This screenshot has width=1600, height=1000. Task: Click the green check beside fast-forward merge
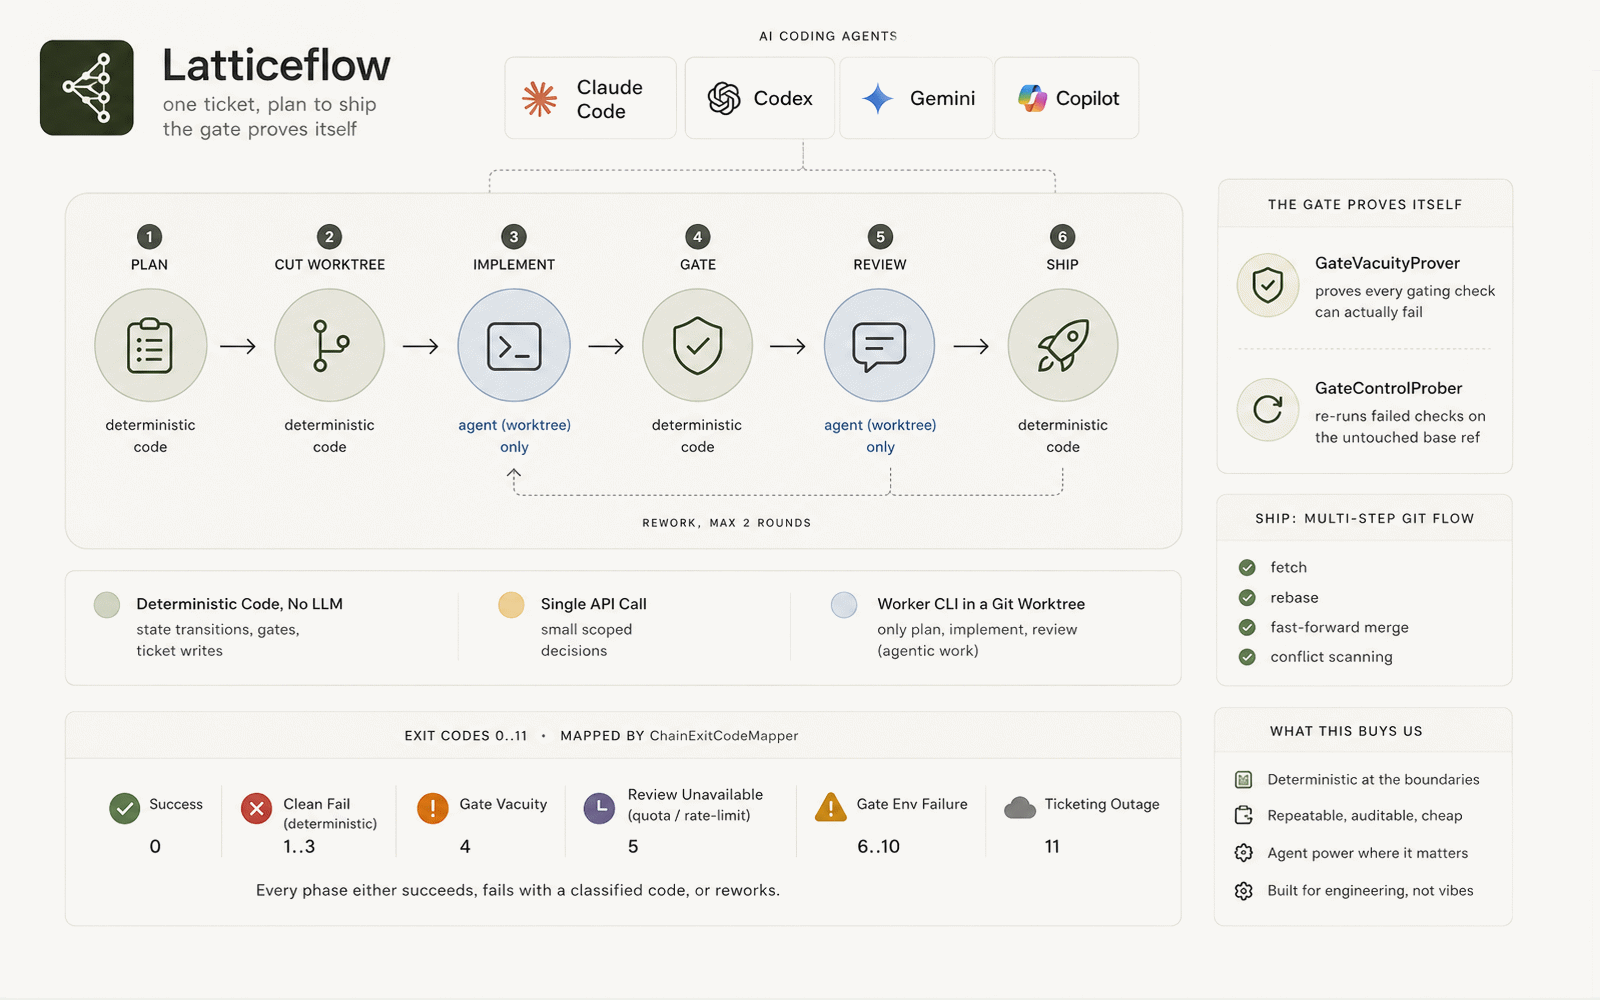point(1247,628)
